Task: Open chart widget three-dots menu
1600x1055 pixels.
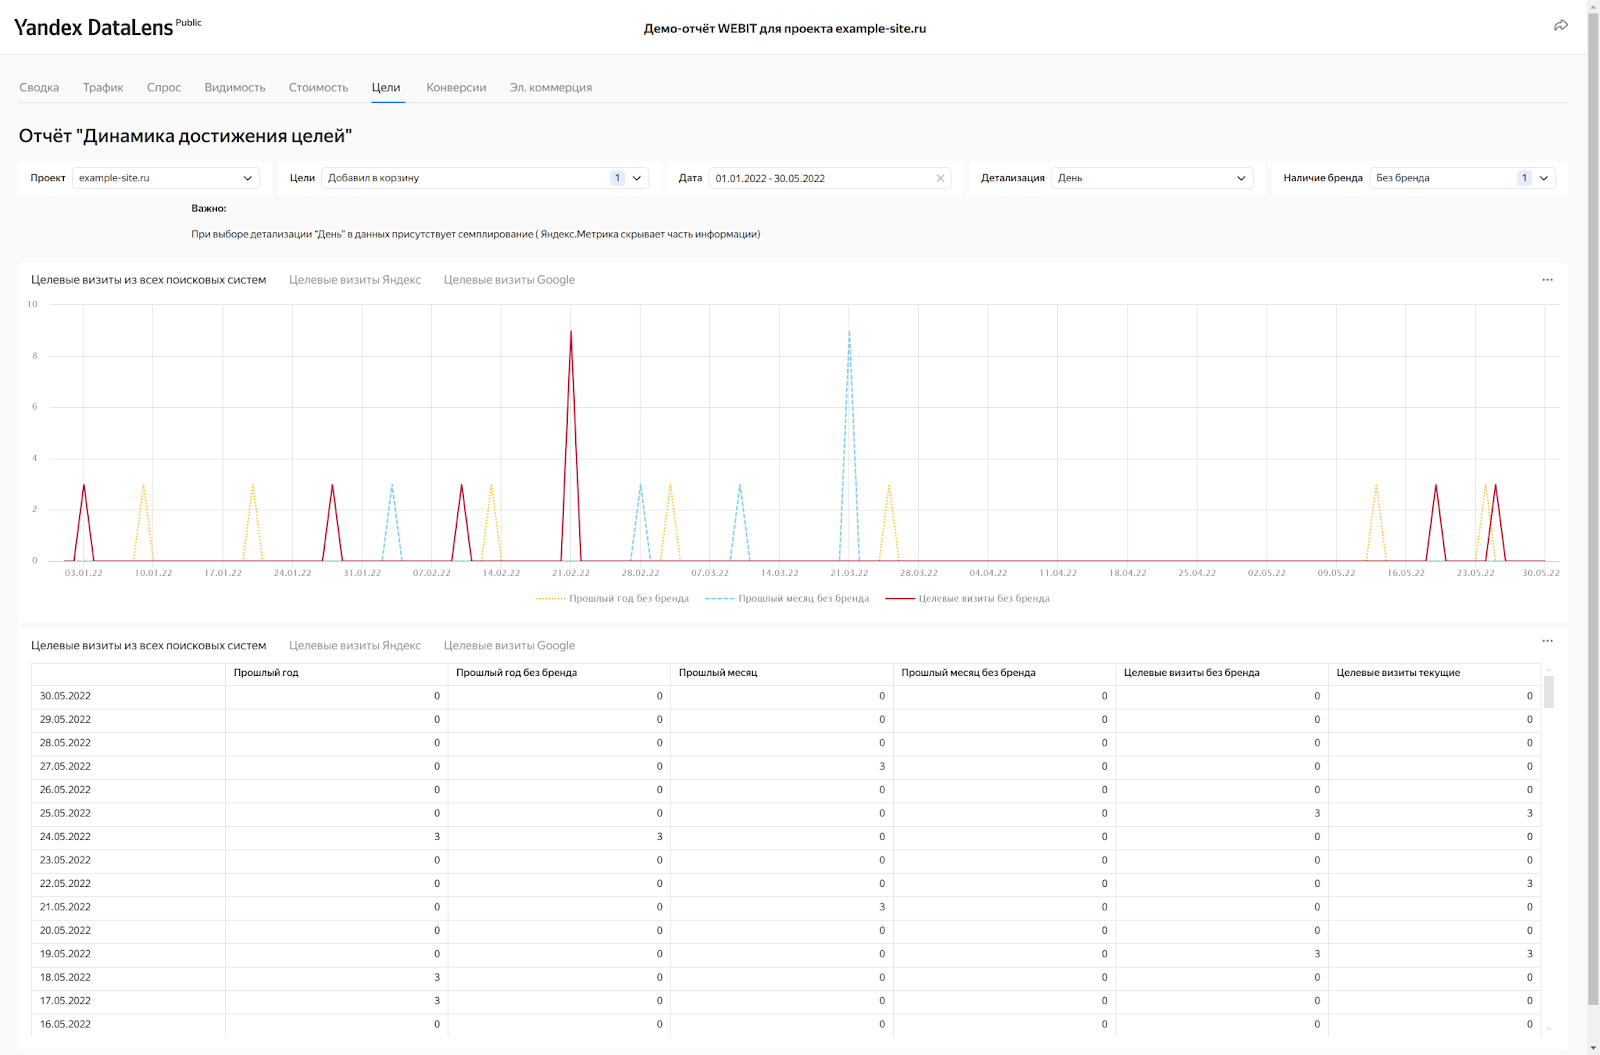Action: (x=1547, y=280)
